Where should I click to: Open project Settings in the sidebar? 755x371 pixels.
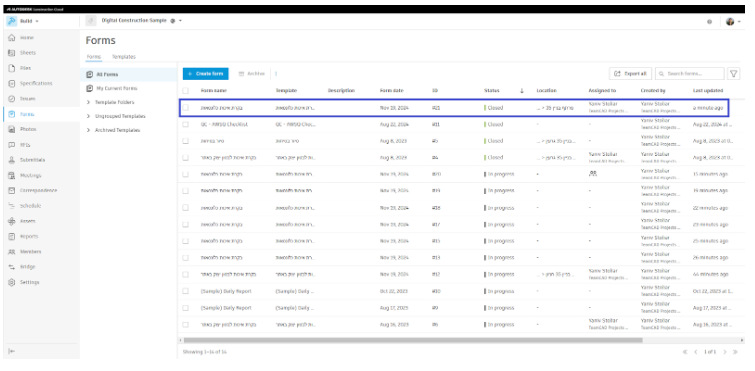tap(29, 282)
